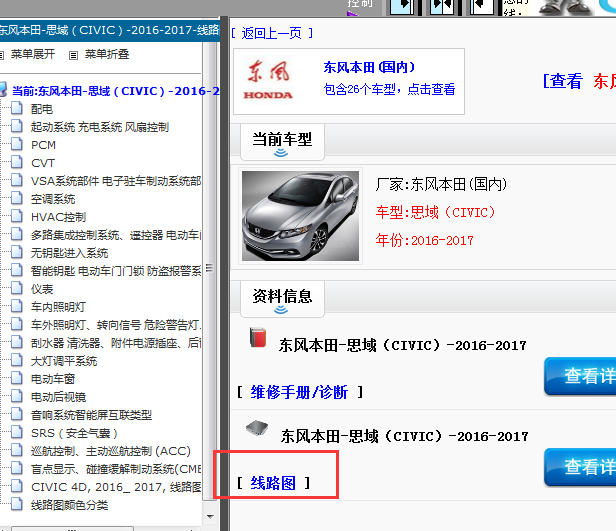Click page icon beside 起动系统 充电系统 风扇控制
This screenshot has width=616, height=531.
tap(16, 126)
